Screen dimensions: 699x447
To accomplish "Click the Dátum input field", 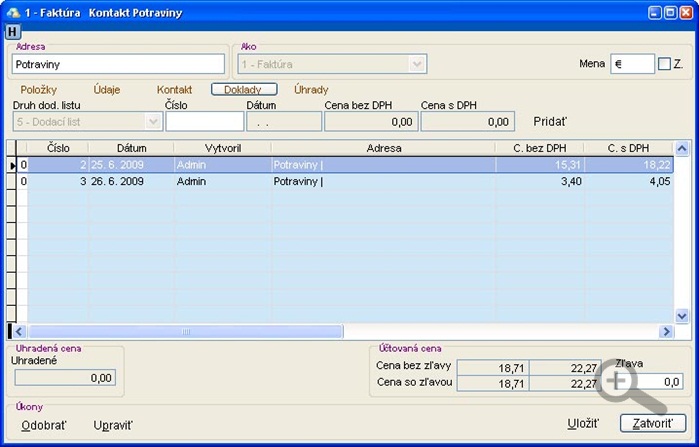I will click(284, 122).
